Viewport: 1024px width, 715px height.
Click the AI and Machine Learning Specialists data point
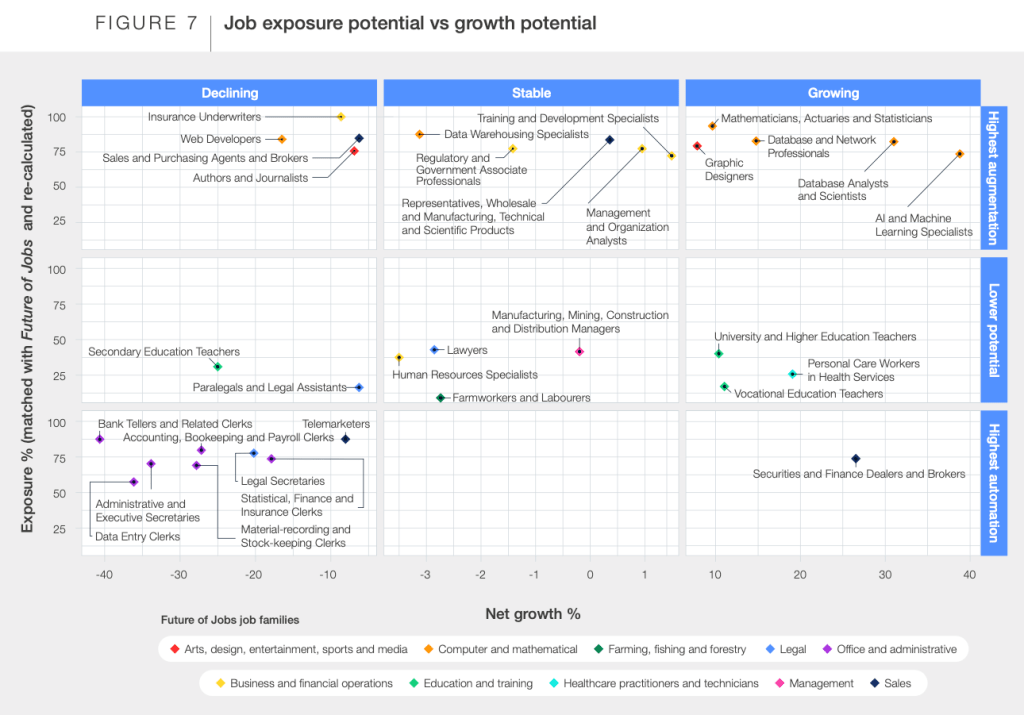tap(959, 154)
